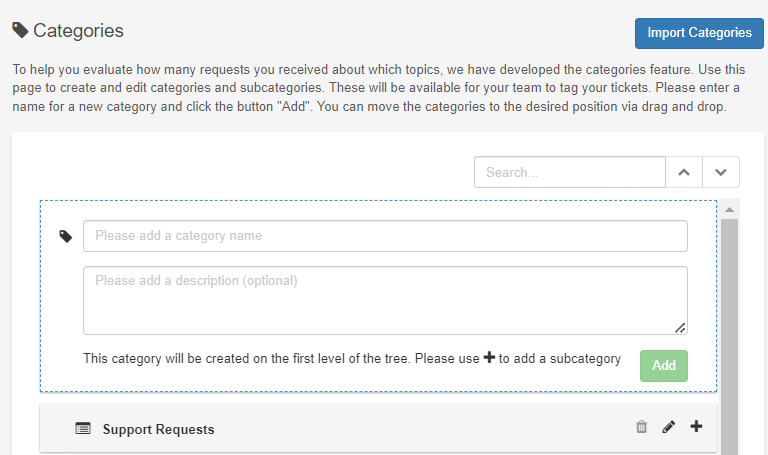Click the category name input field
The image size is (768, 455).
(385, 236)
